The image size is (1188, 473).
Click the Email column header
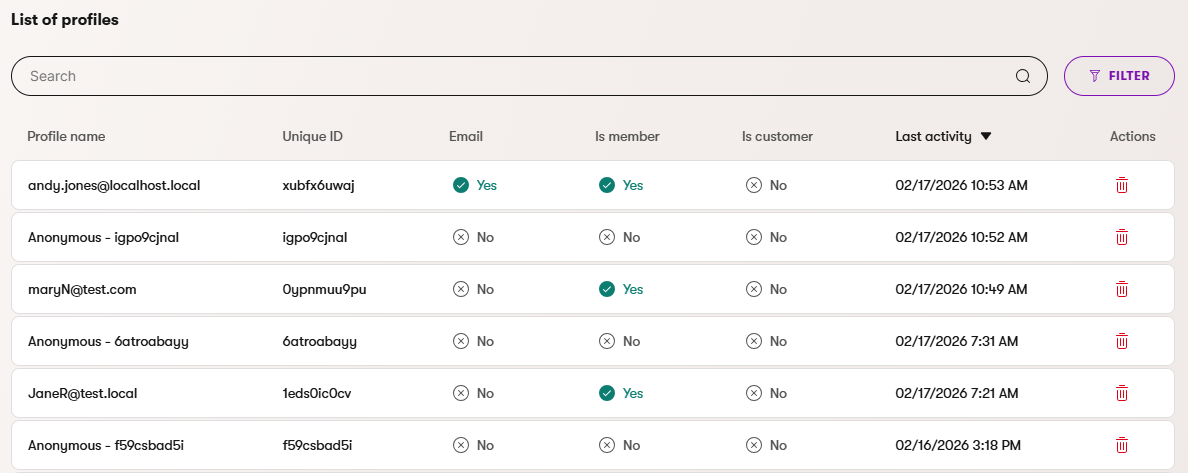click(x=466, y=136)
